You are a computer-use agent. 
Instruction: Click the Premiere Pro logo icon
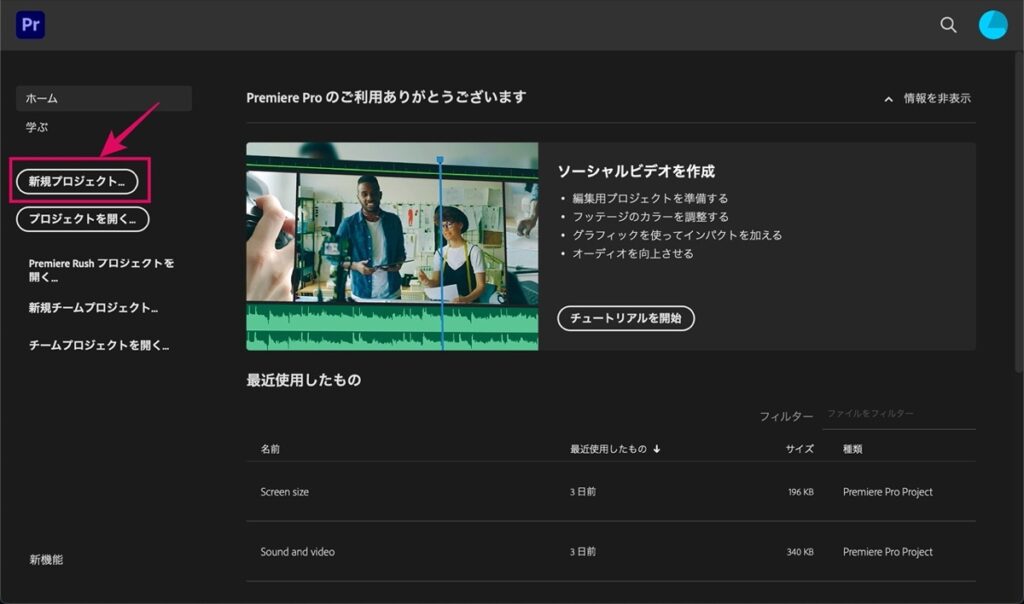coord(31,25)
